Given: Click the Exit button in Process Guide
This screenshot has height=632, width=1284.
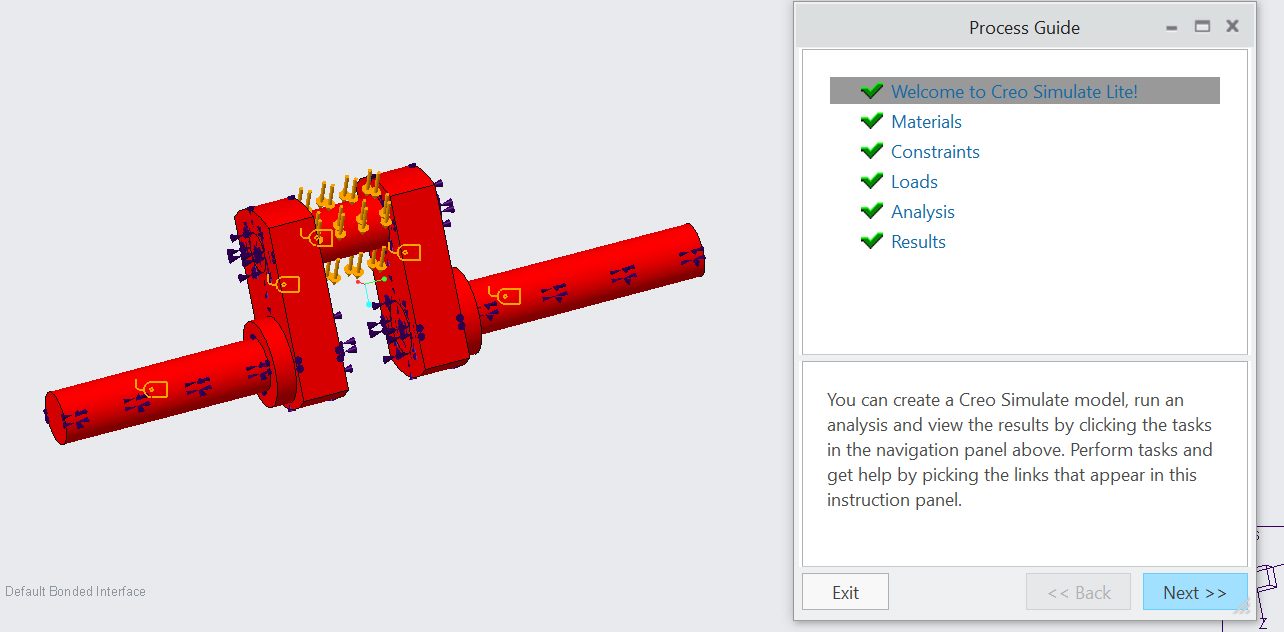Looking at the screenshot, I should tap(845, 592).
